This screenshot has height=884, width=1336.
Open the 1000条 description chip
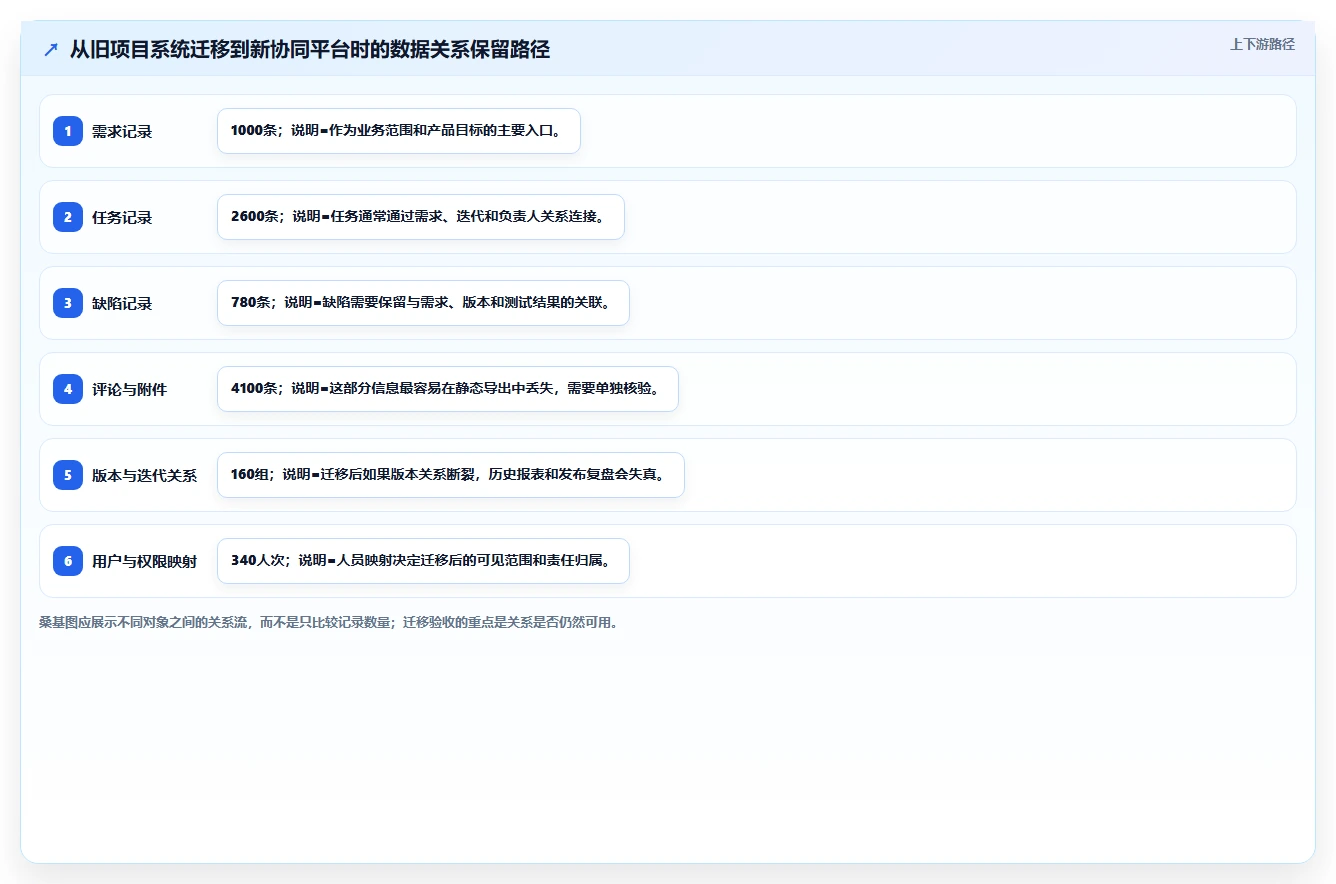pos(399,131)
